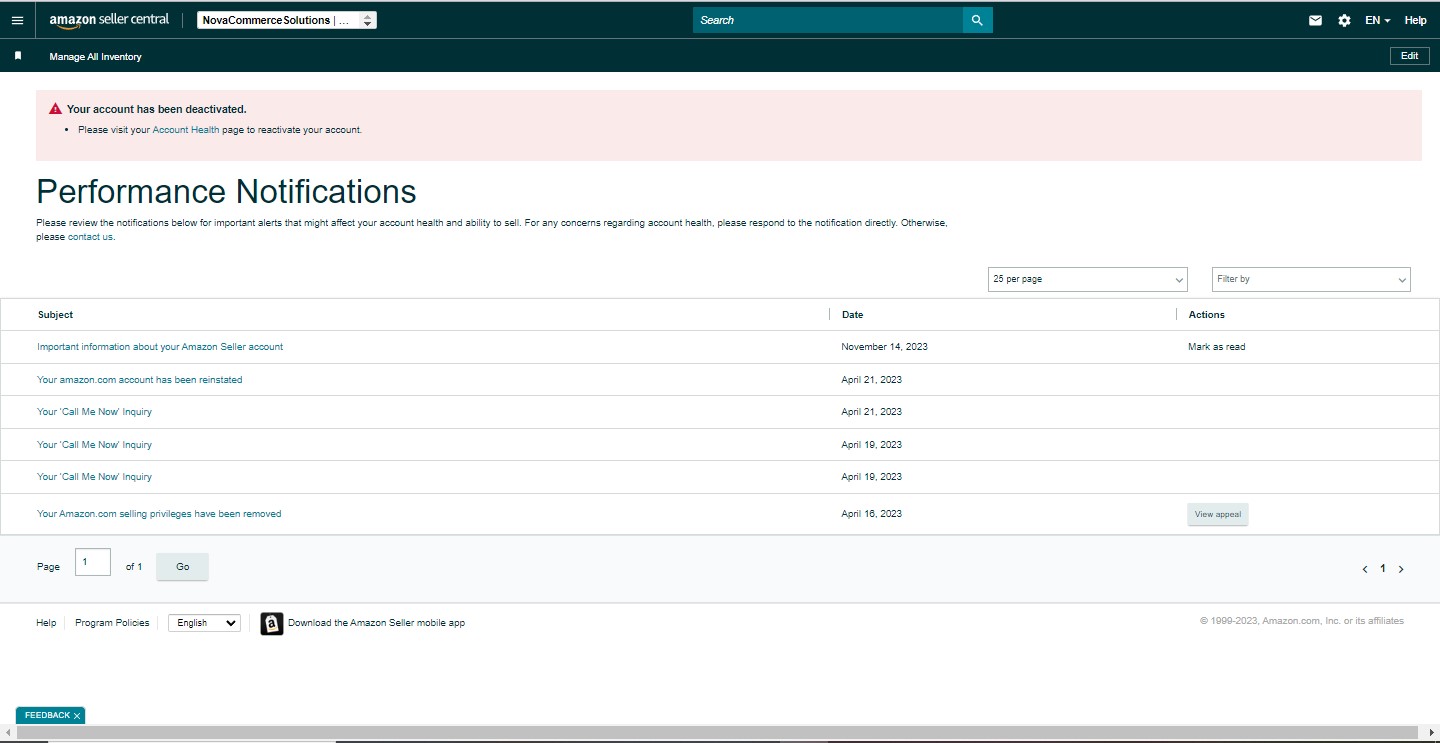
Task: Select the November 14, 2023 date cell
Action: click(x=884, y=347)
